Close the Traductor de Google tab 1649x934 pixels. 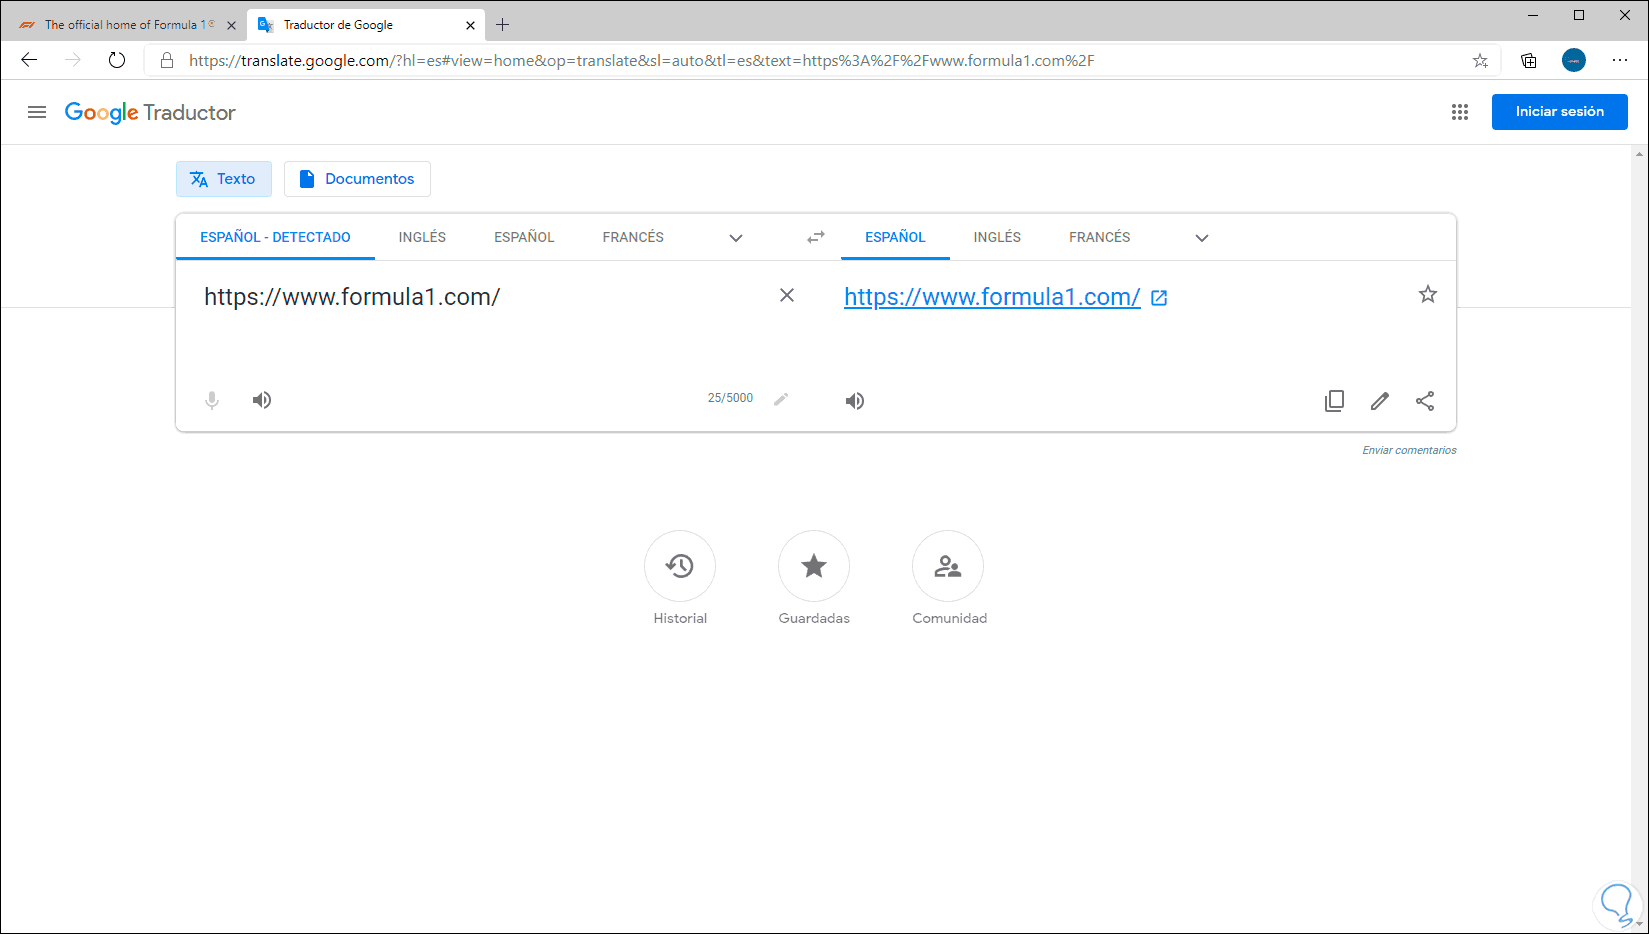tap(470, 25)
